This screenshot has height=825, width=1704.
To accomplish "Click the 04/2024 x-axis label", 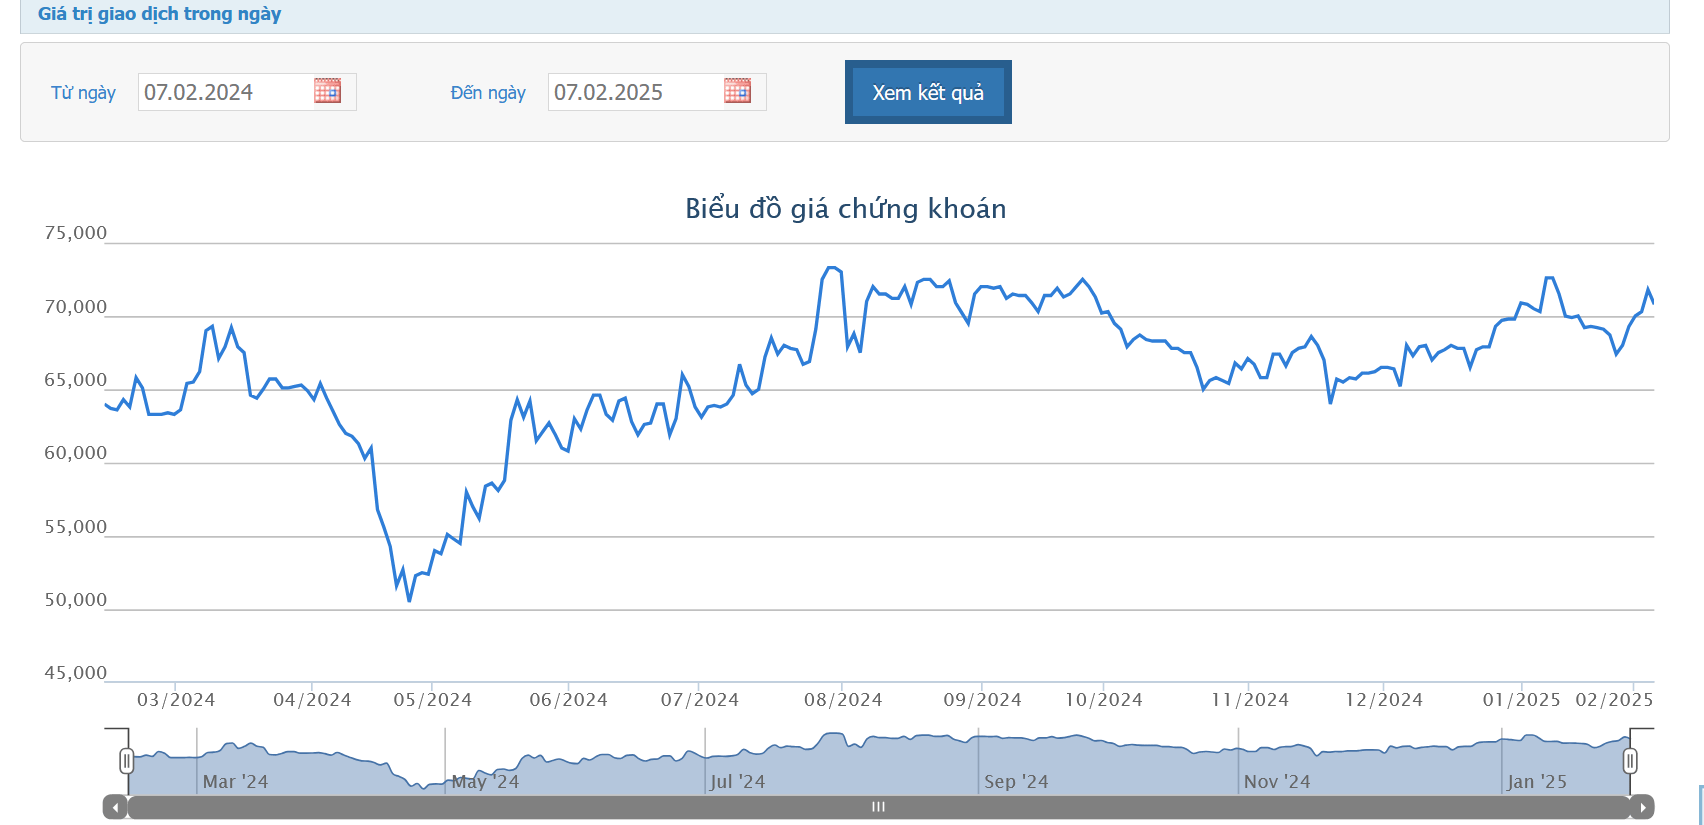I will 312,700.
